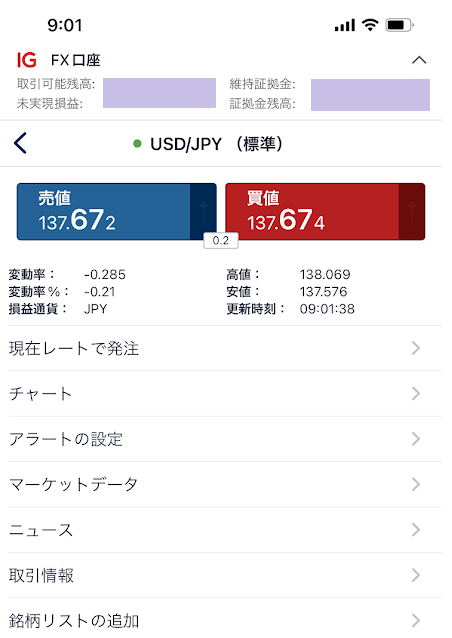This screenshot has width=452, height=638.
Task: Open アラートの設定 alert settings
Action: [x=225, y=439]
